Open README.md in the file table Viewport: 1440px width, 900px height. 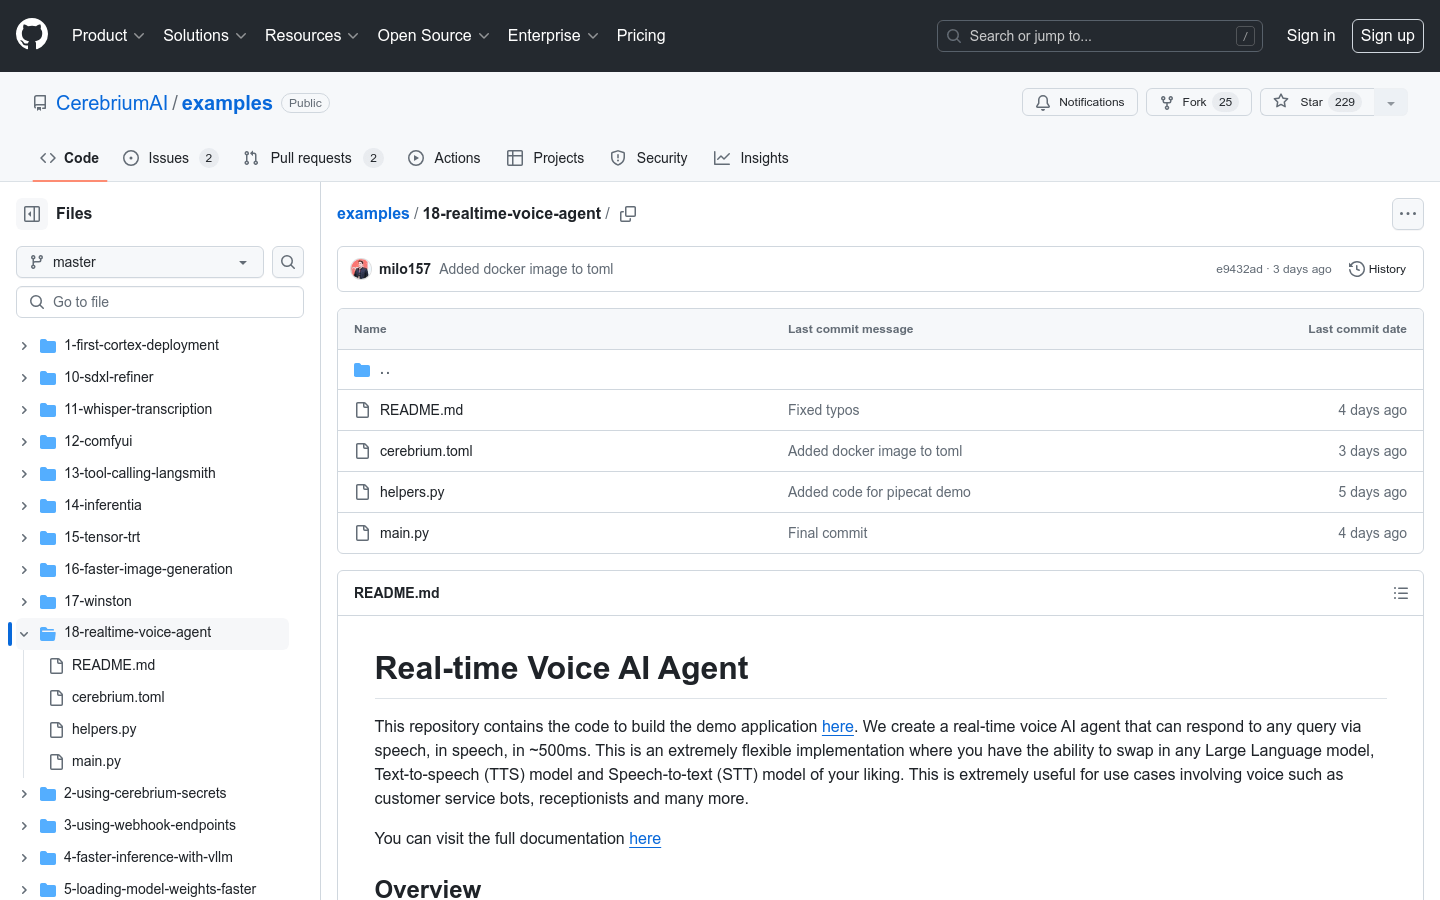point(421,410)
